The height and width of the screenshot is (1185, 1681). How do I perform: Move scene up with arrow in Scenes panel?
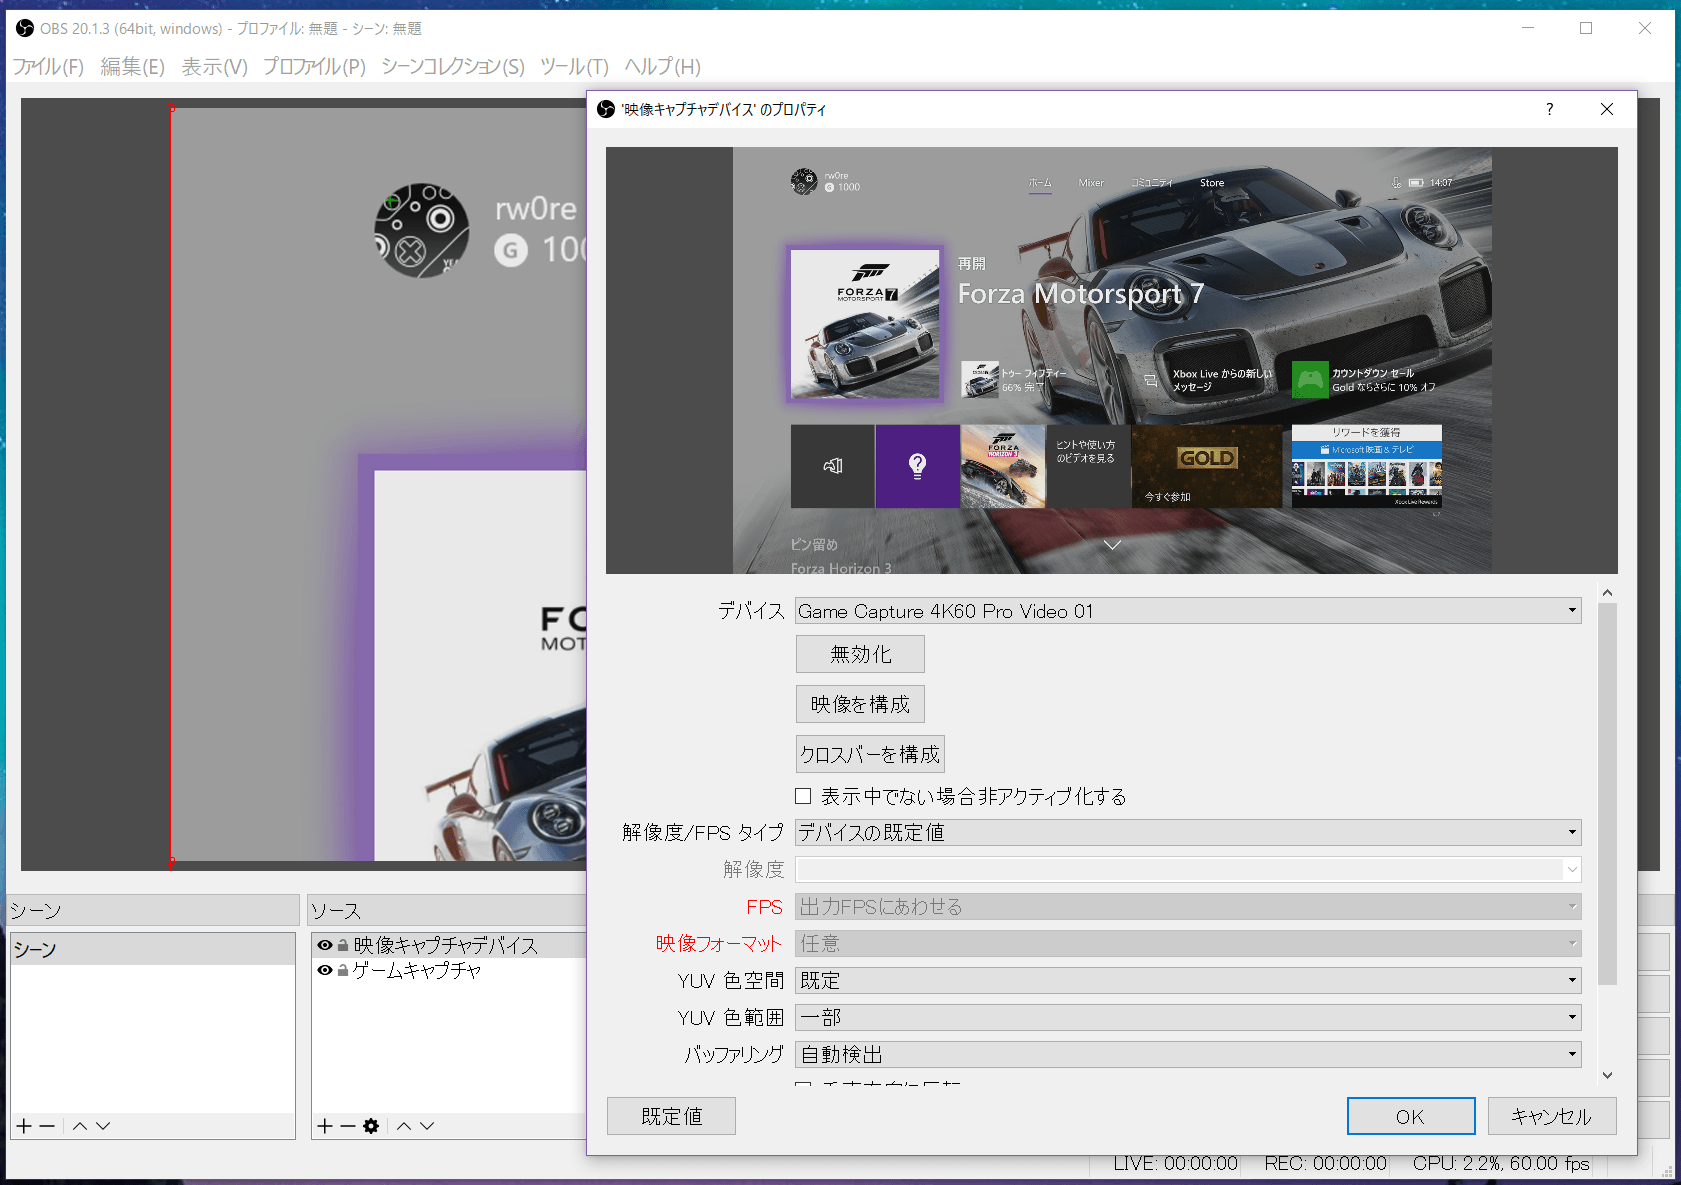click(x=80, y=1126)
